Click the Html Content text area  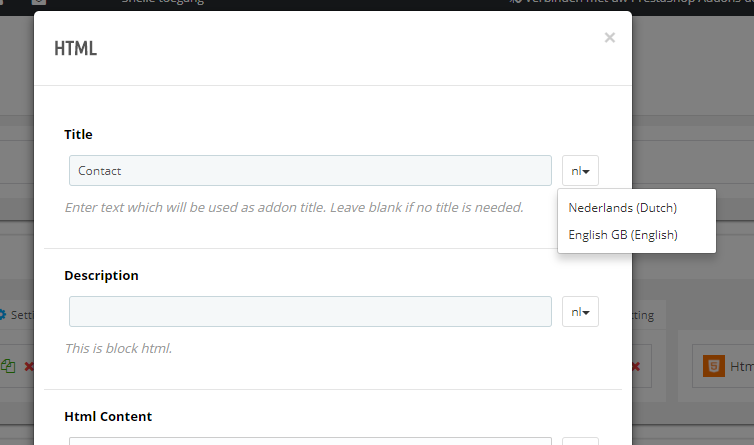point(310,440)
